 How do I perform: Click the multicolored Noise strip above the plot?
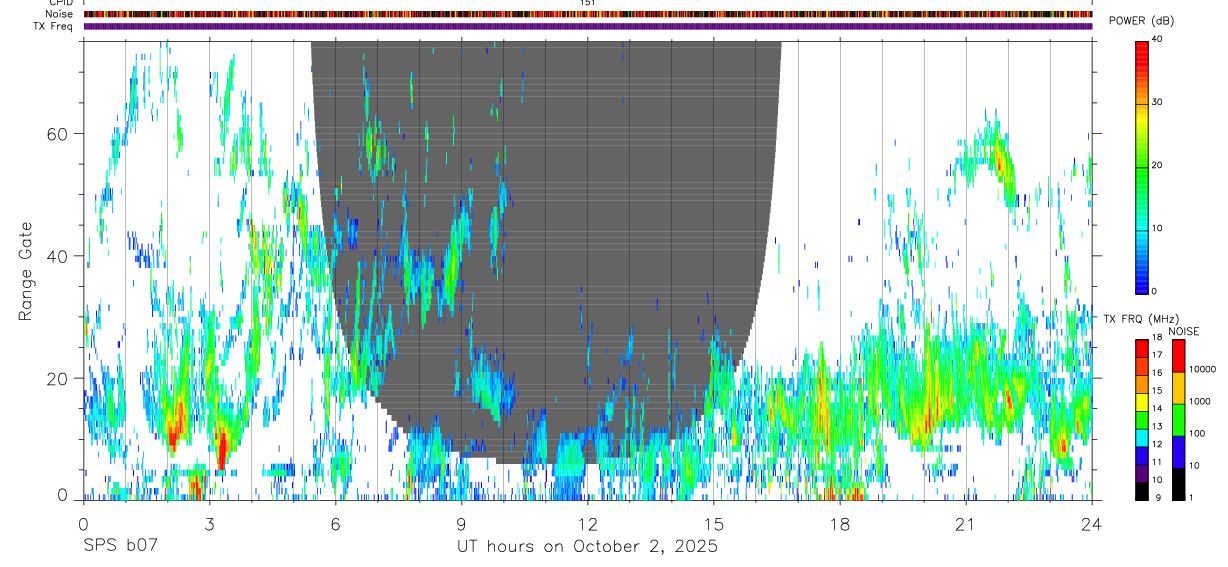coord(588,14)
